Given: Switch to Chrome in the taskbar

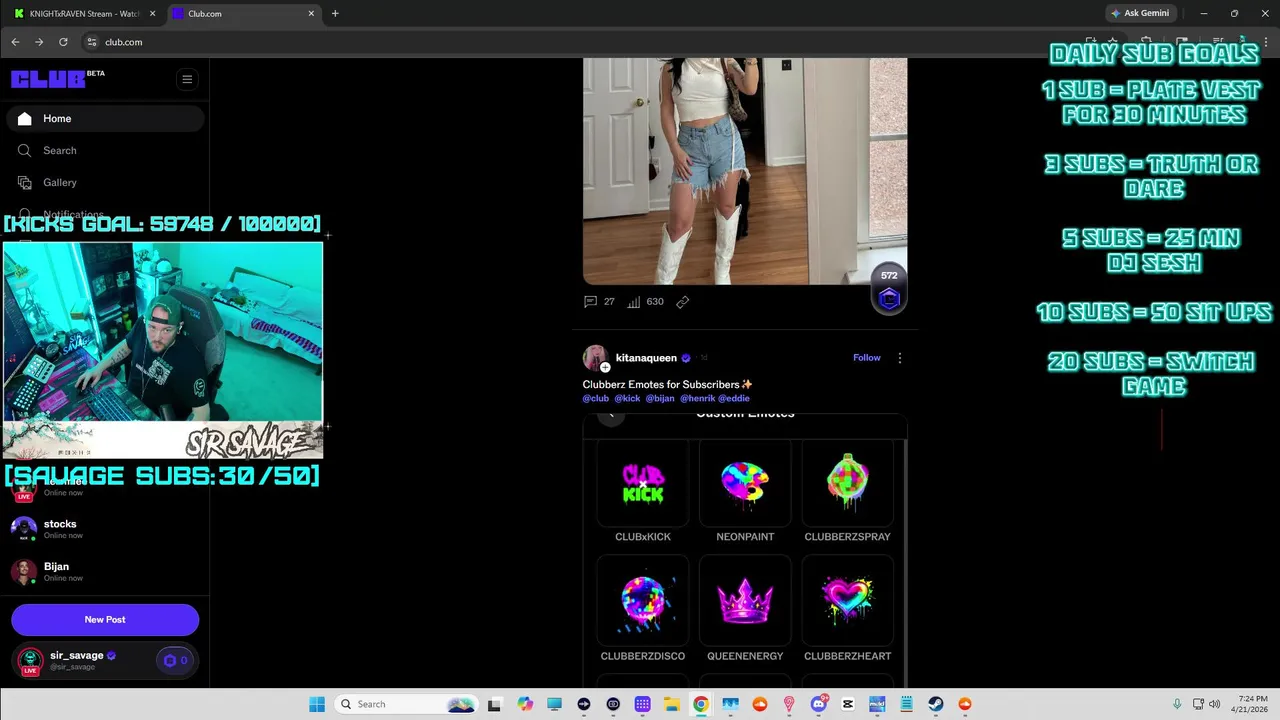Looking at the screenshot, I should tap(701, 704).
